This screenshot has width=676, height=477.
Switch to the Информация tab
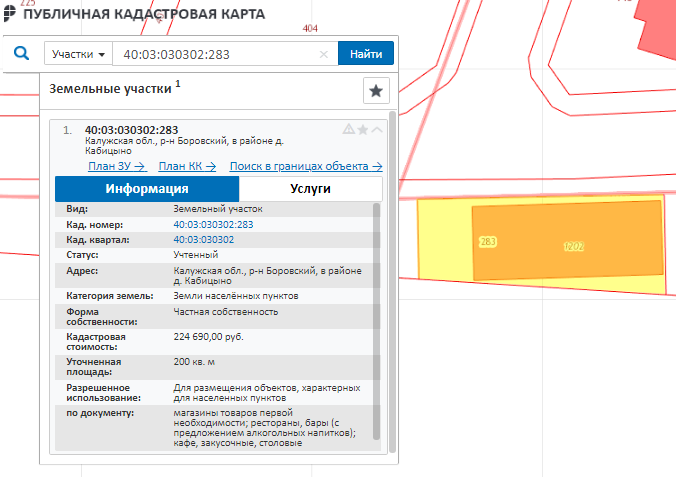click(x=147, y=189)
